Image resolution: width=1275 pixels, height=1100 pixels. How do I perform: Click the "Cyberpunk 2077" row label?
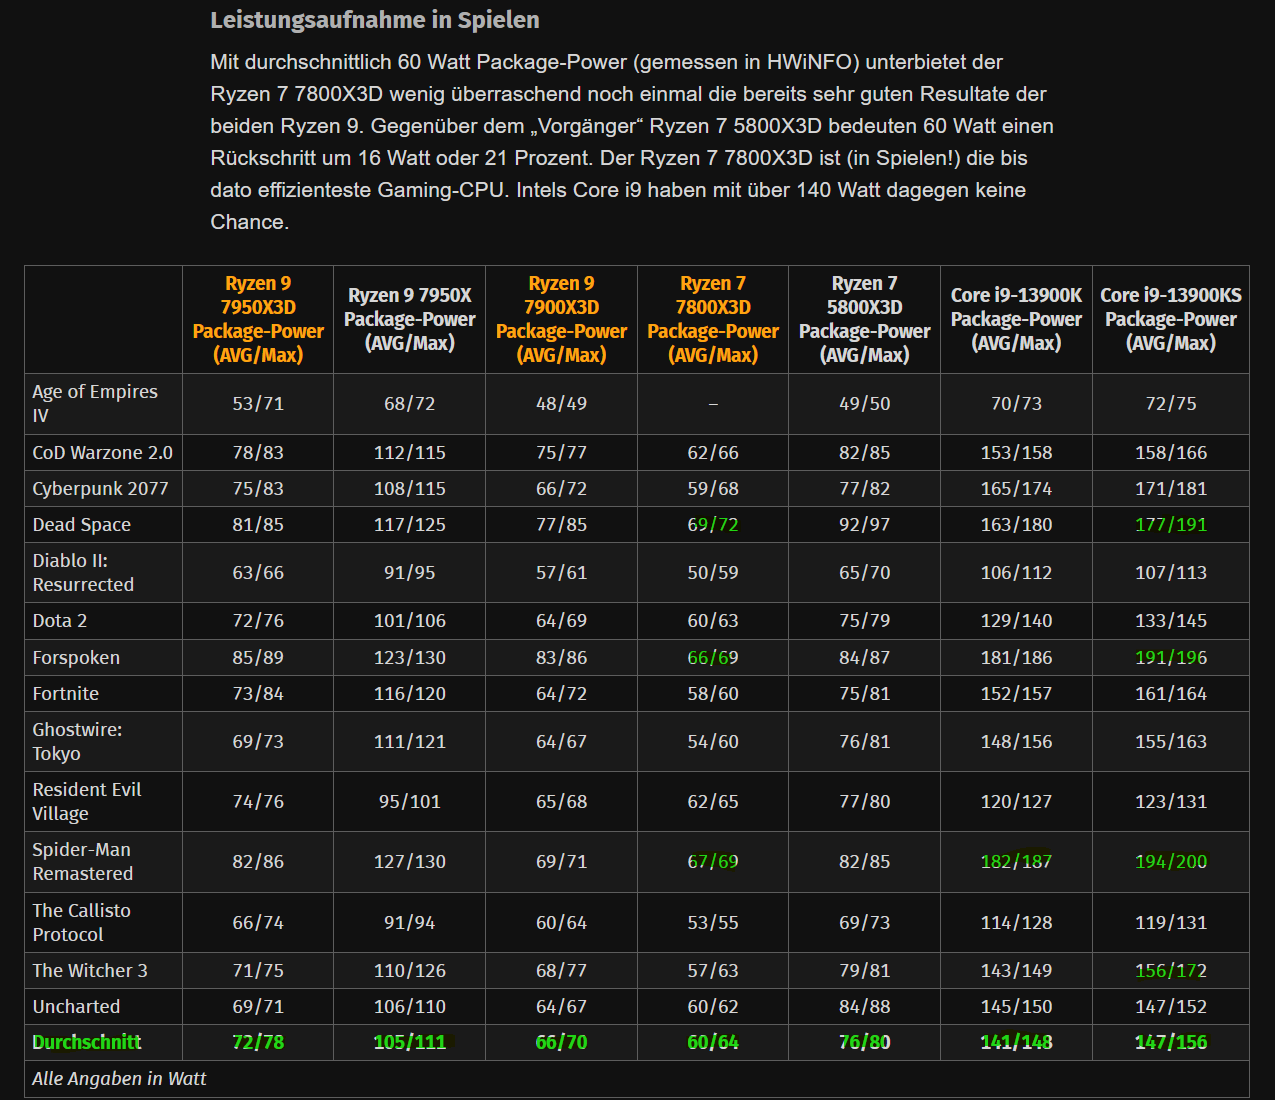tap(100, 488)
